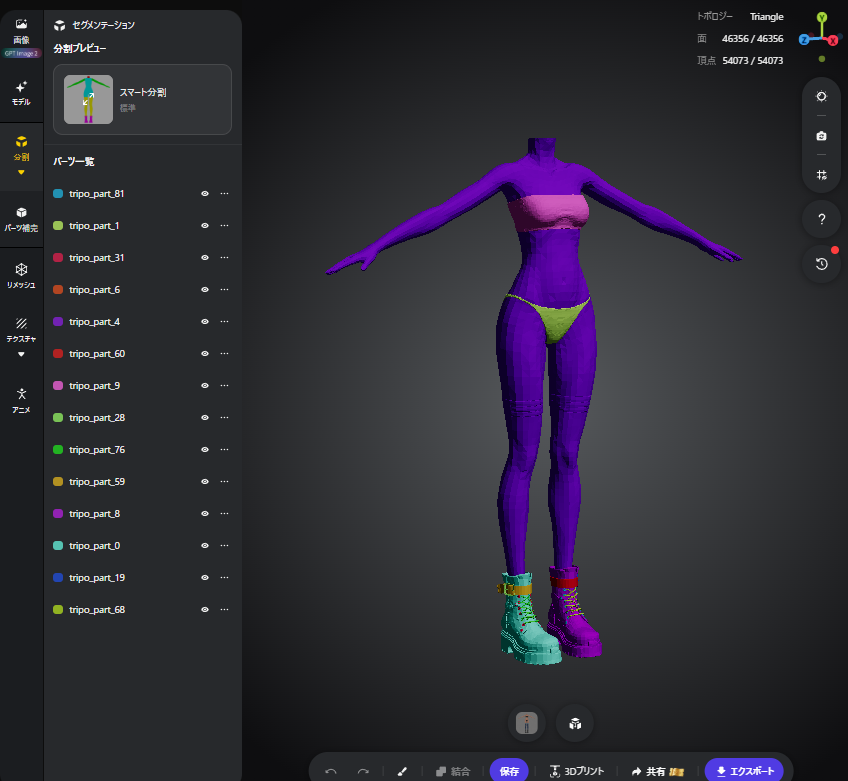Click the 保存 save button

509,771
